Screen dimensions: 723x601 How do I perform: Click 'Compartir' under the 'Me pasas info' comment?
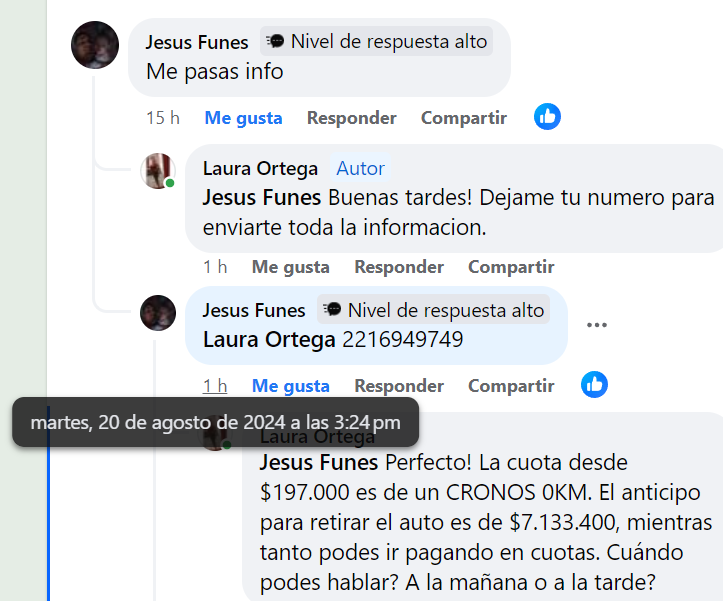pos(463,118)
